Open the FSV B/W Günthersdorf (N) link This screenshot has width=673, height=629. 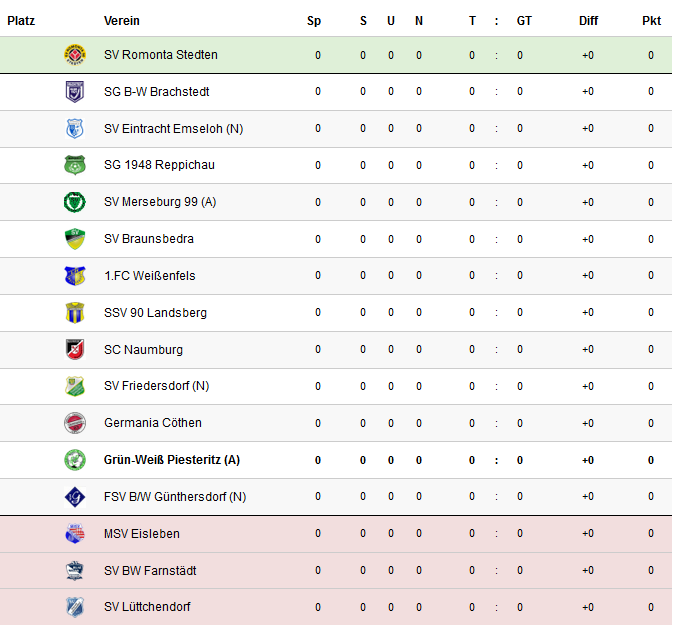[174, 497]
